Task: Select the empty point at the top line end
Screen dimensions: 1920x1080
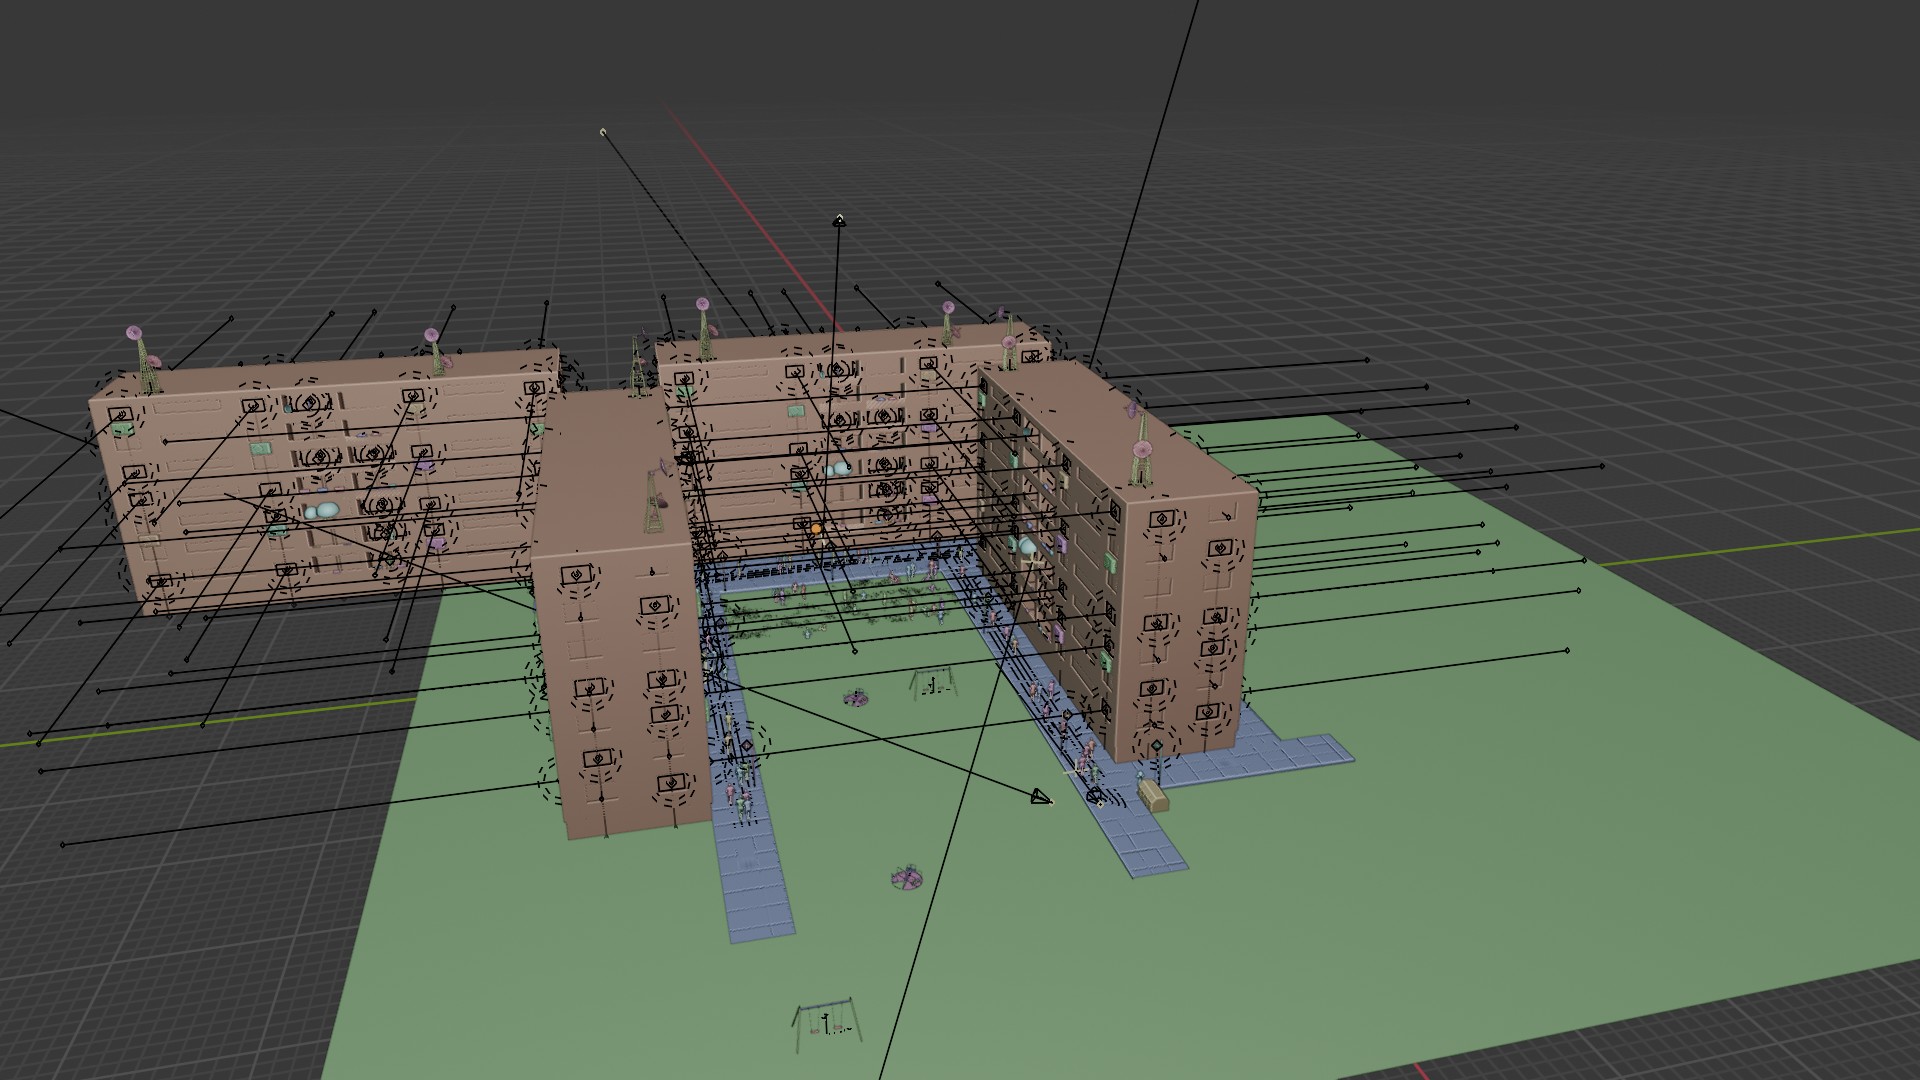Action: click(603, 132)
